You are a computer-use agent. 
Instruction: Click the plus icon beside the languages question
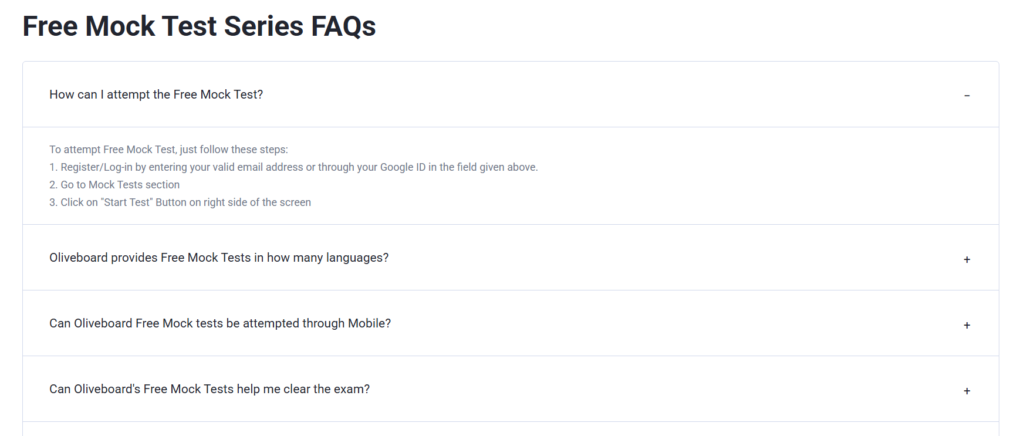(x=966, y=259)
